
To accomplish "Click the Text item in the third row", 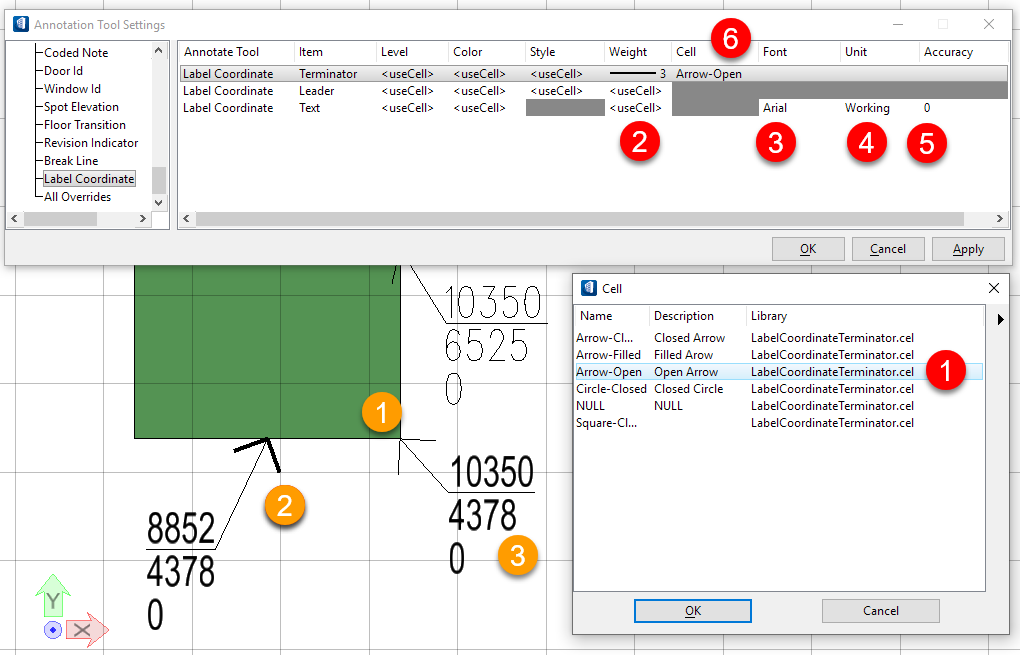I will point(310,108).
